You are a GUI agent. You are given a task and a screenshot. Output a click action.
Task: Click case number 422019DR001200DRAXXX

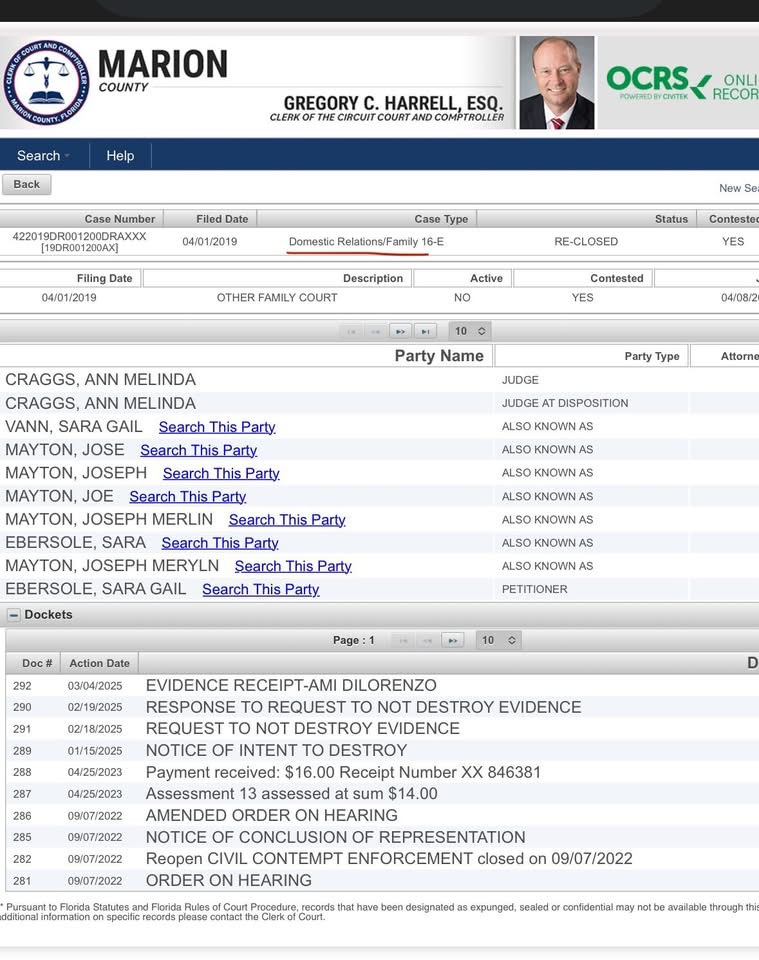click(80, 236)
